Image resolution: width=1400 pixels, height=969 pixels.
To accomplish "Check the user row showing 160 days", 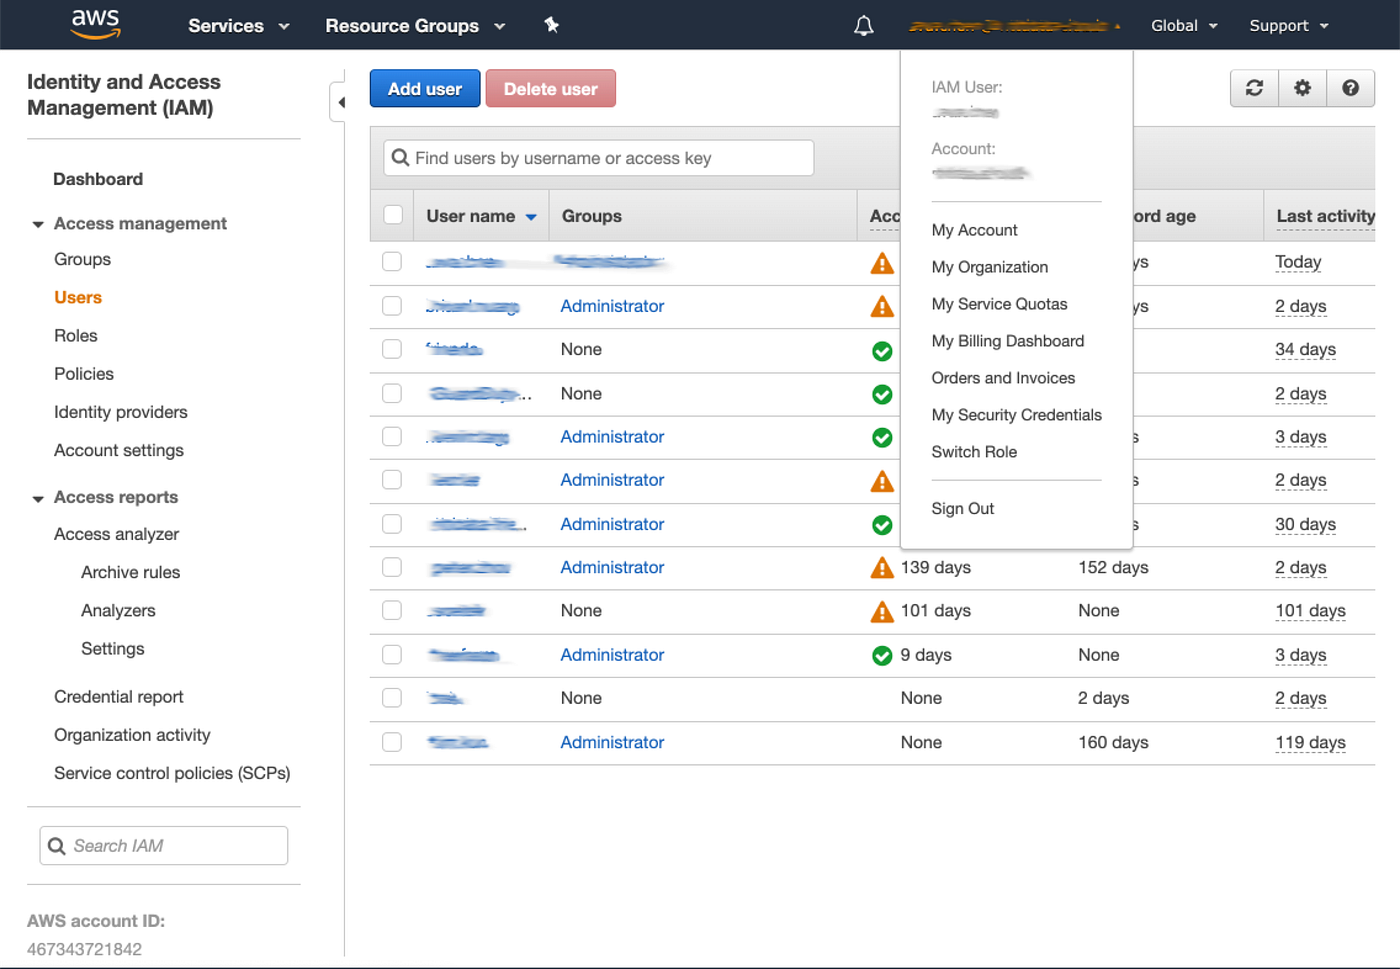I will [392, 742].
